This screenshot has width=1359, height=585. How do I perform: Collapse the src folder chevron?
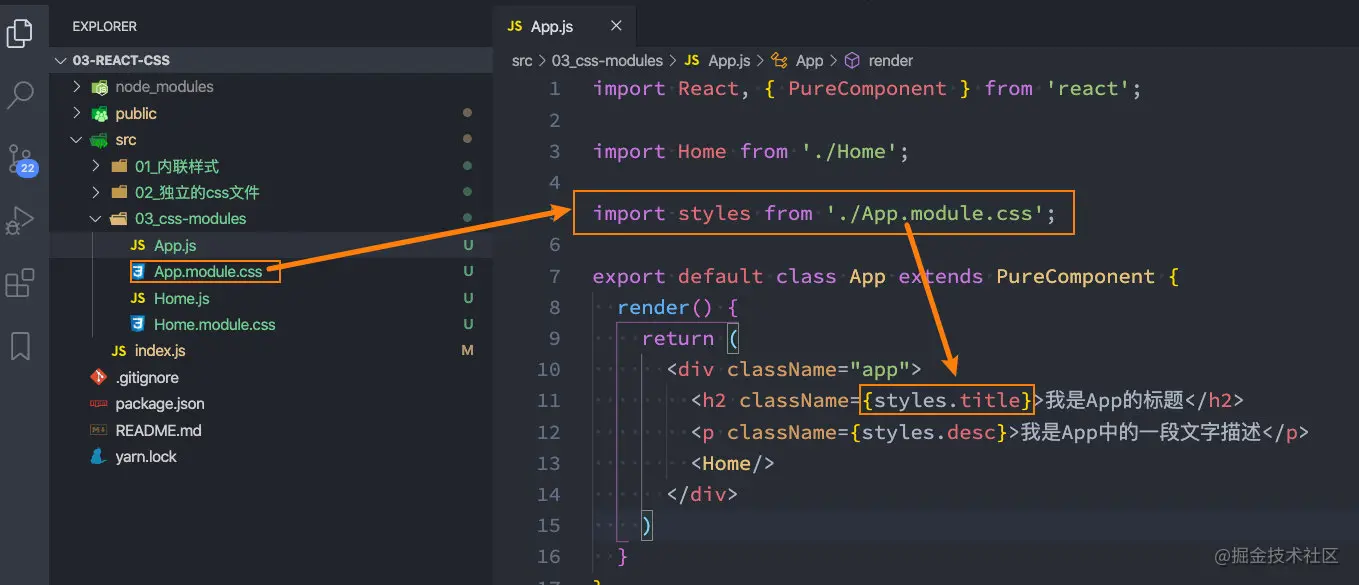point(77,140)
